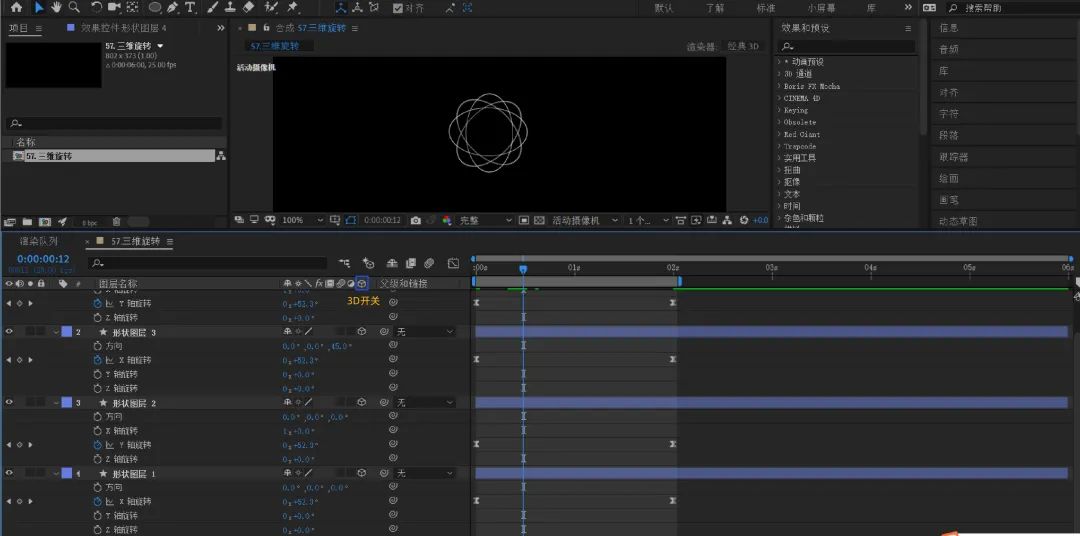Click the show channel RGB icon

(447, 220)
